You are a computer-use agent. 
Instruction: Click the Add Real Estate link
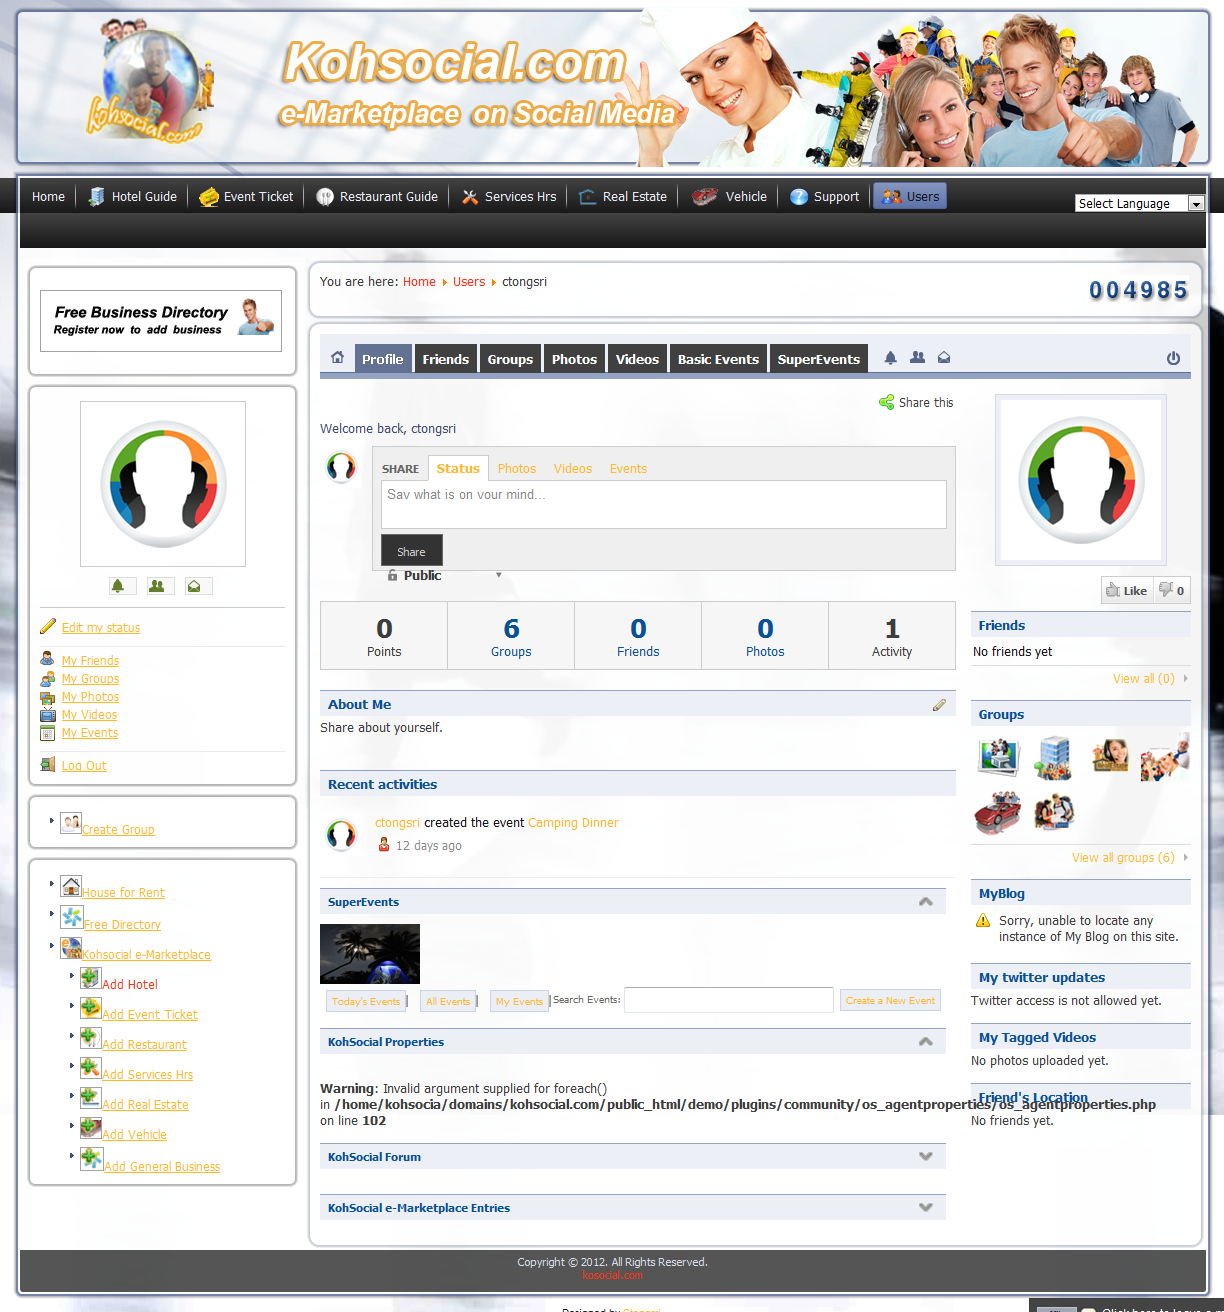click(x=145, y=1105)
